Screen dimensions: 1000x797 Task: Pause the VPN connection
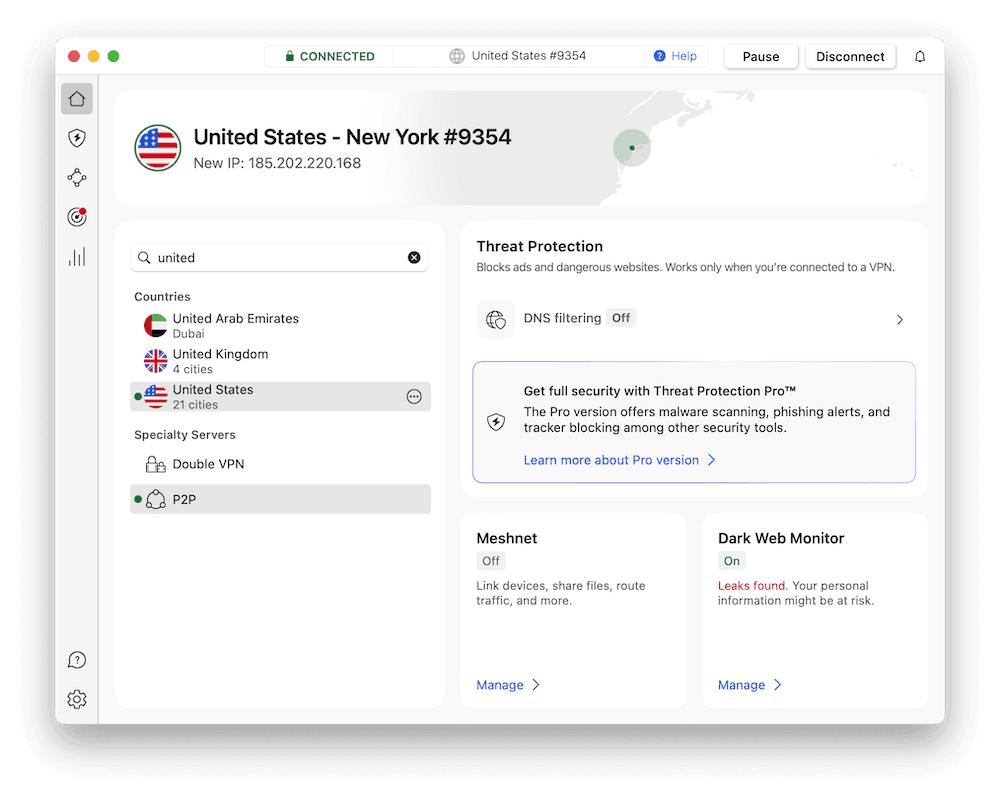point(761,57)
